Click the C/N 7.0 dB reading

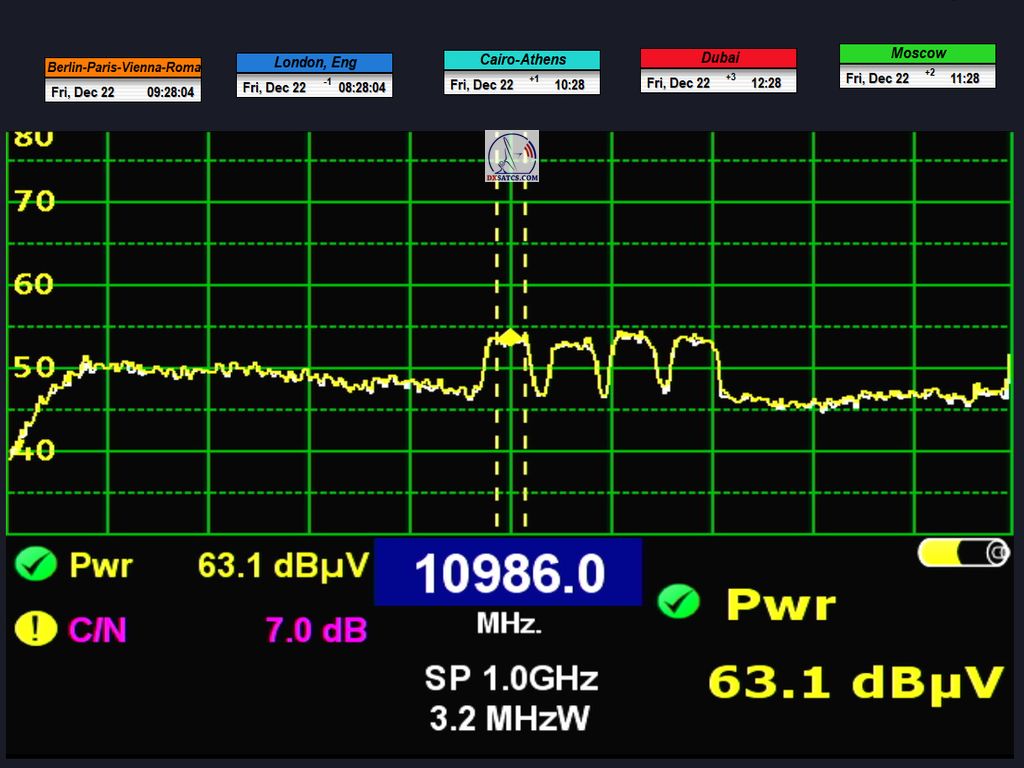[316, 630]
